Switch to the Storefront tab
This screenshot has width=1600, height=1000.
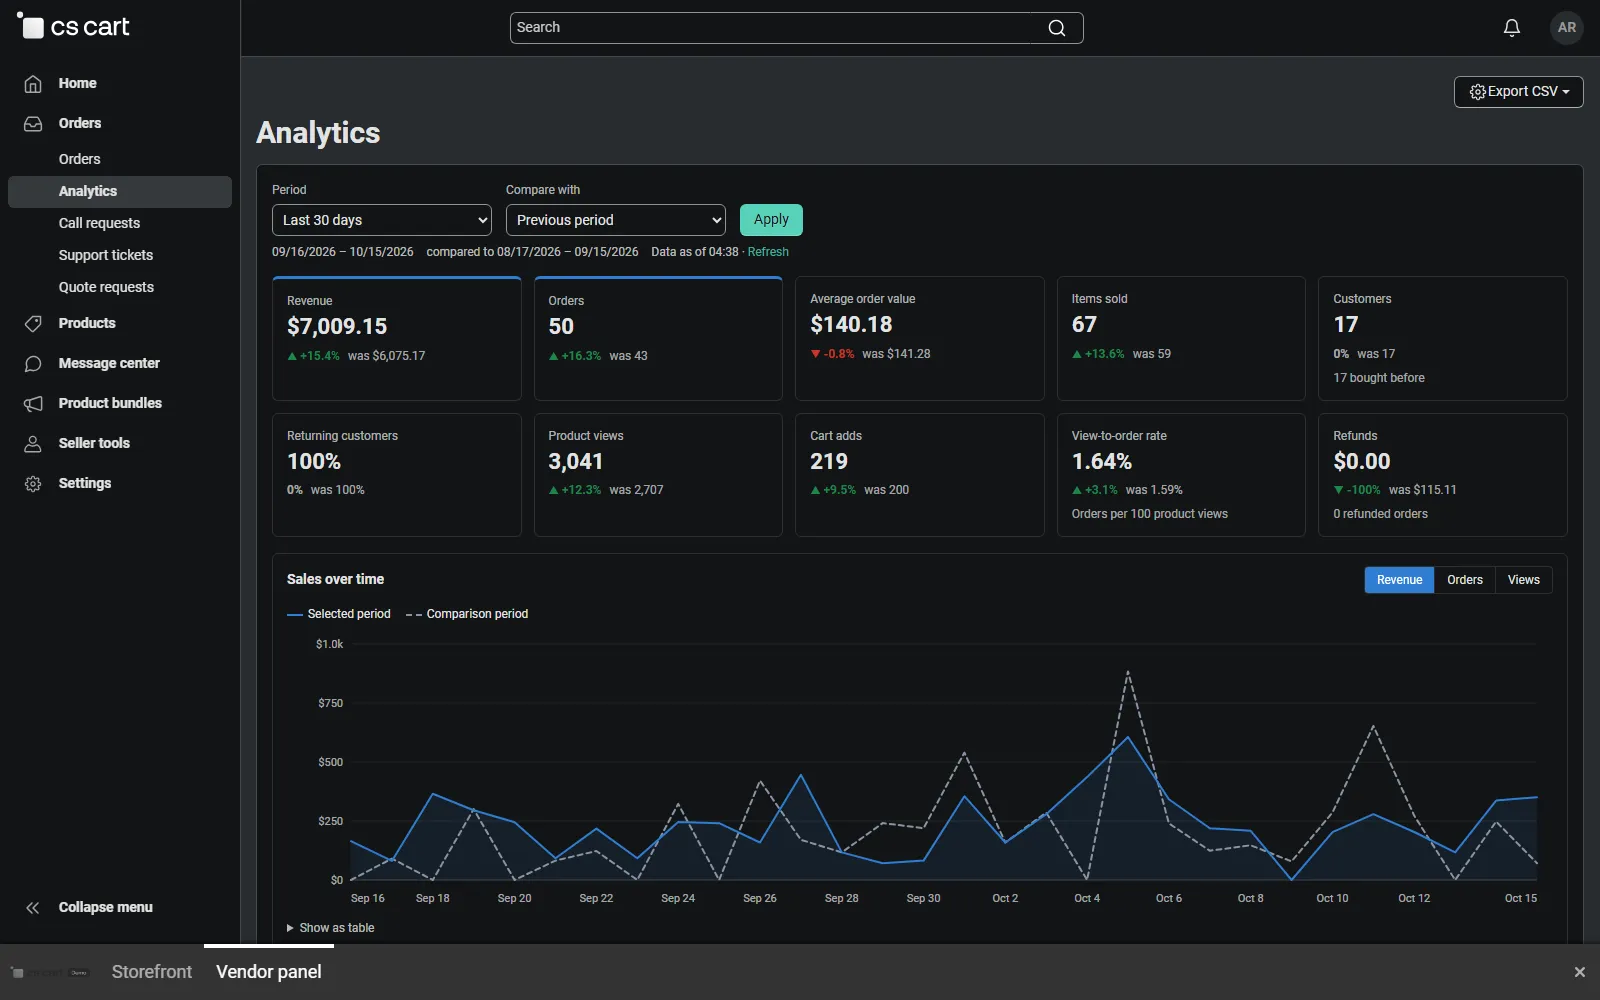[x=152, y=972]
